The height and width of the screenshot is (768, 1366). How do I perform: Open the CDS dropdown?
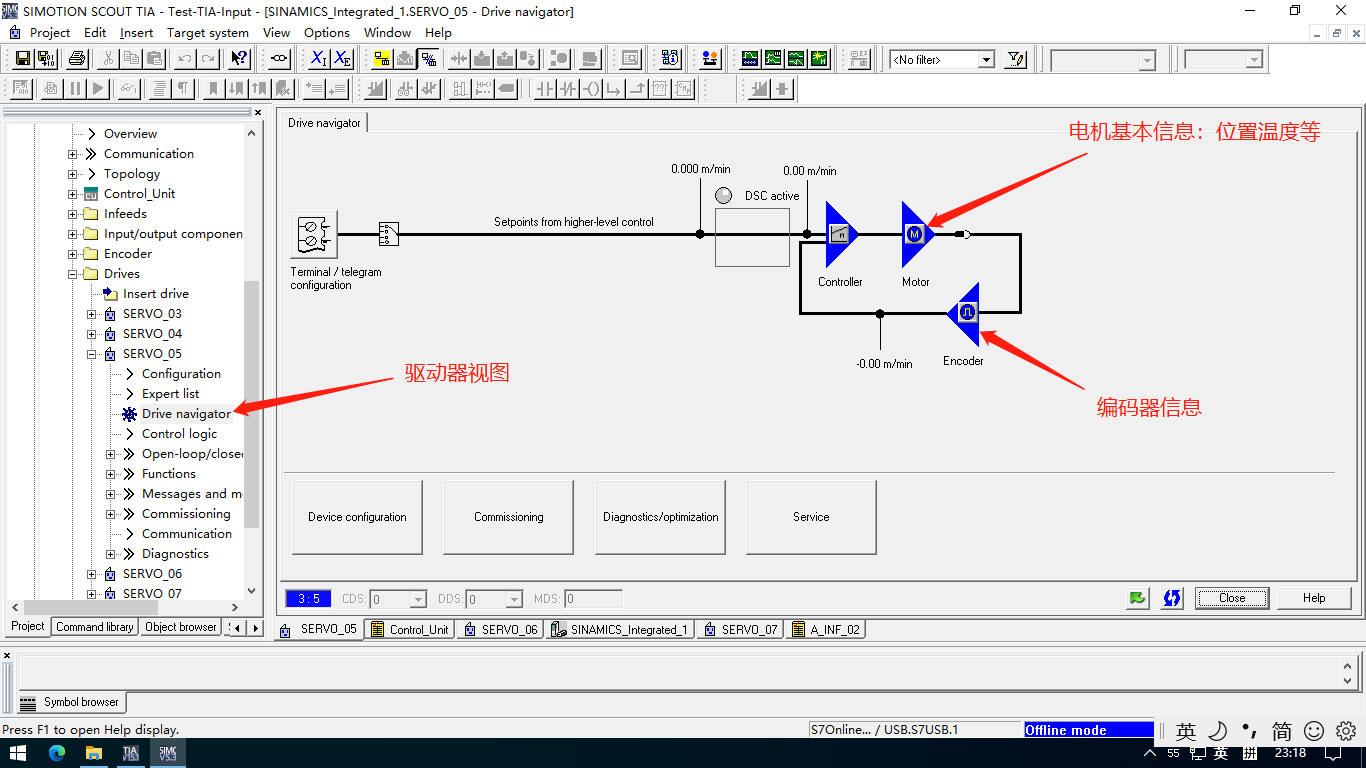coord(419,600)
